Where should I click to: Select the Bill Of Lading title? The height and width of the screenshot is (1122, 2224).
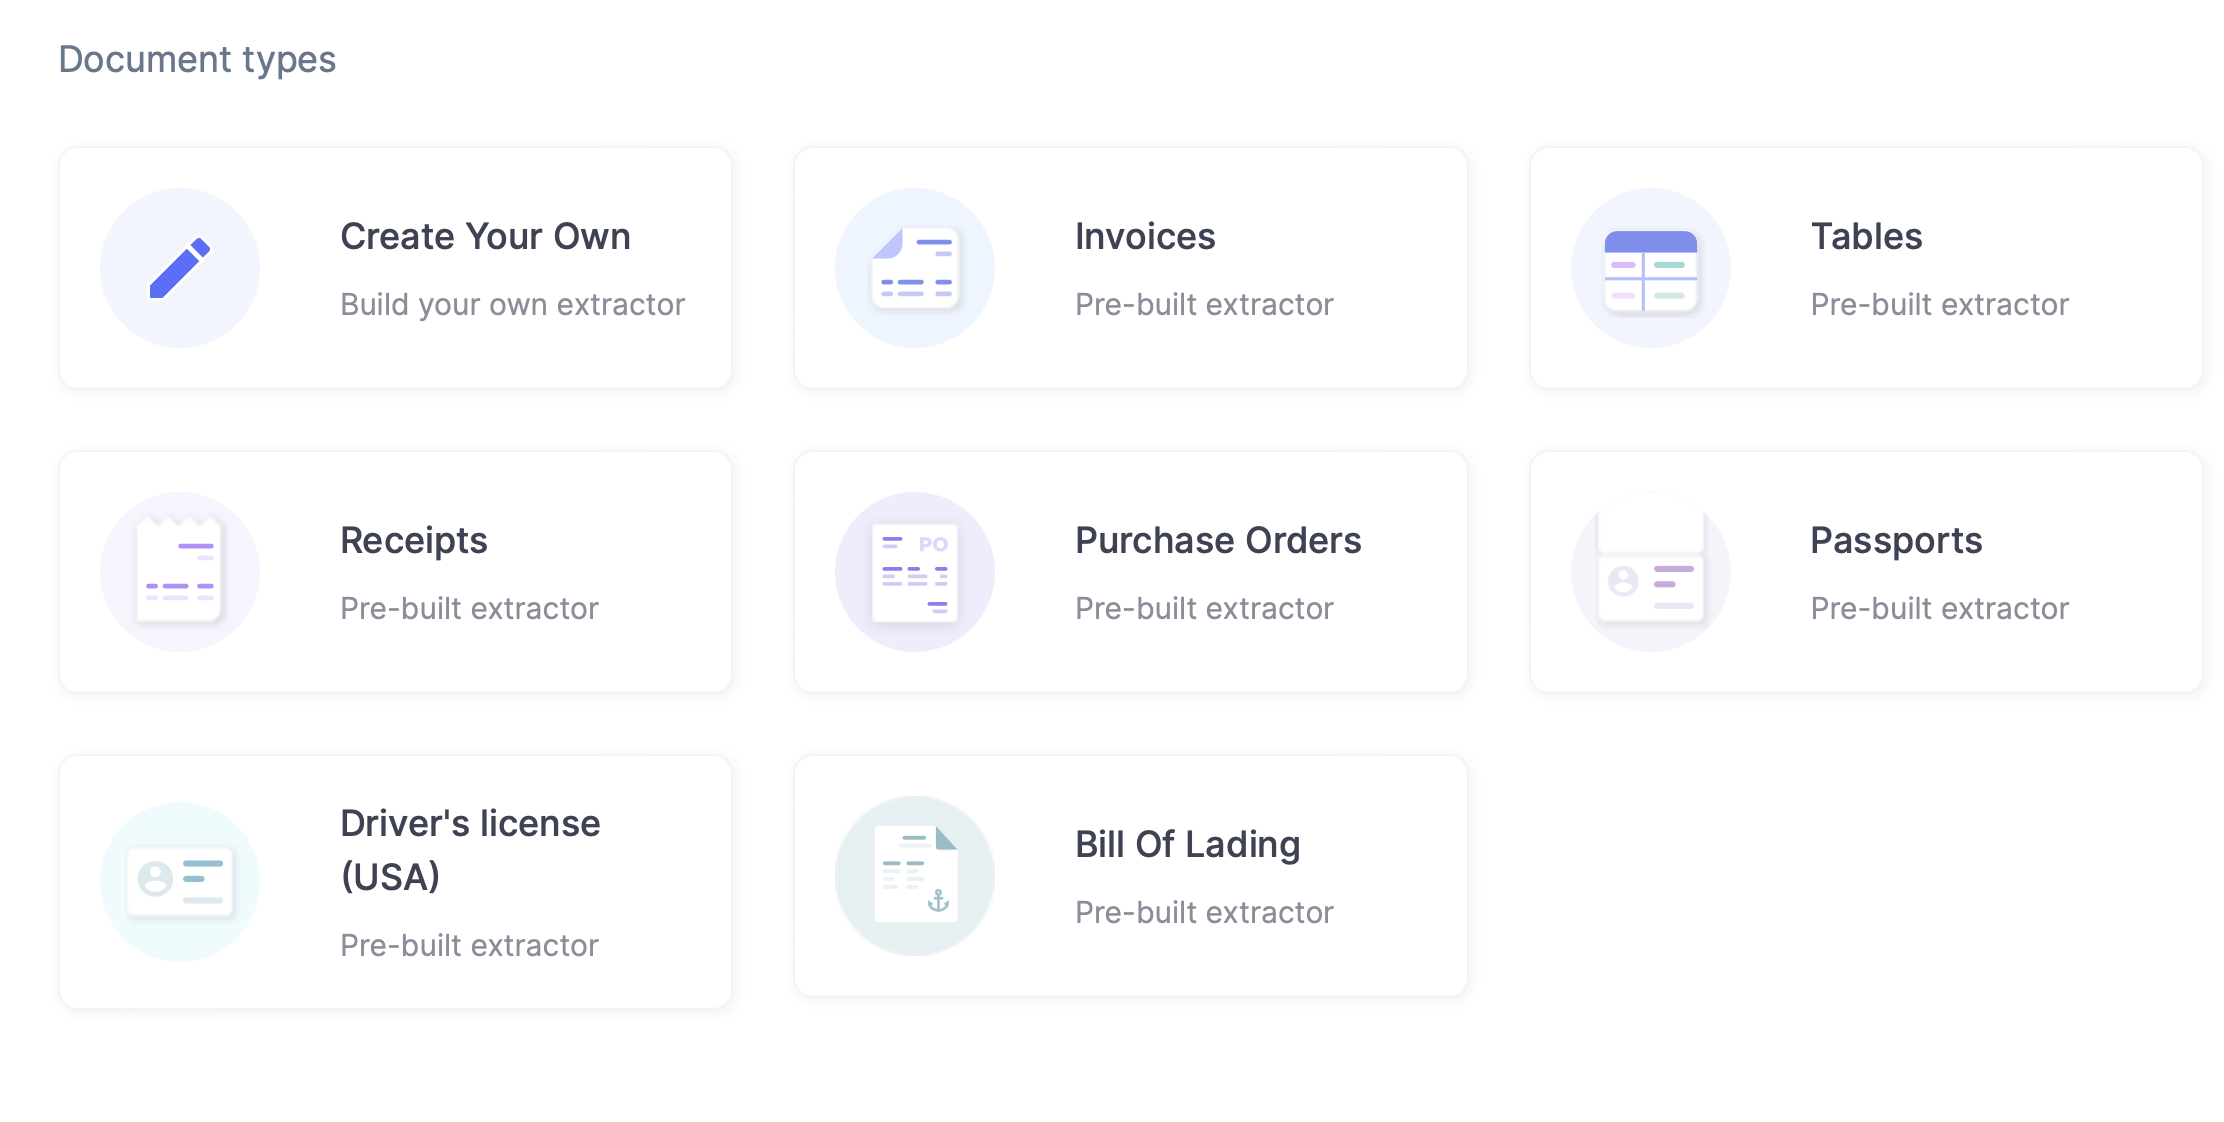tap(1188, 845)
